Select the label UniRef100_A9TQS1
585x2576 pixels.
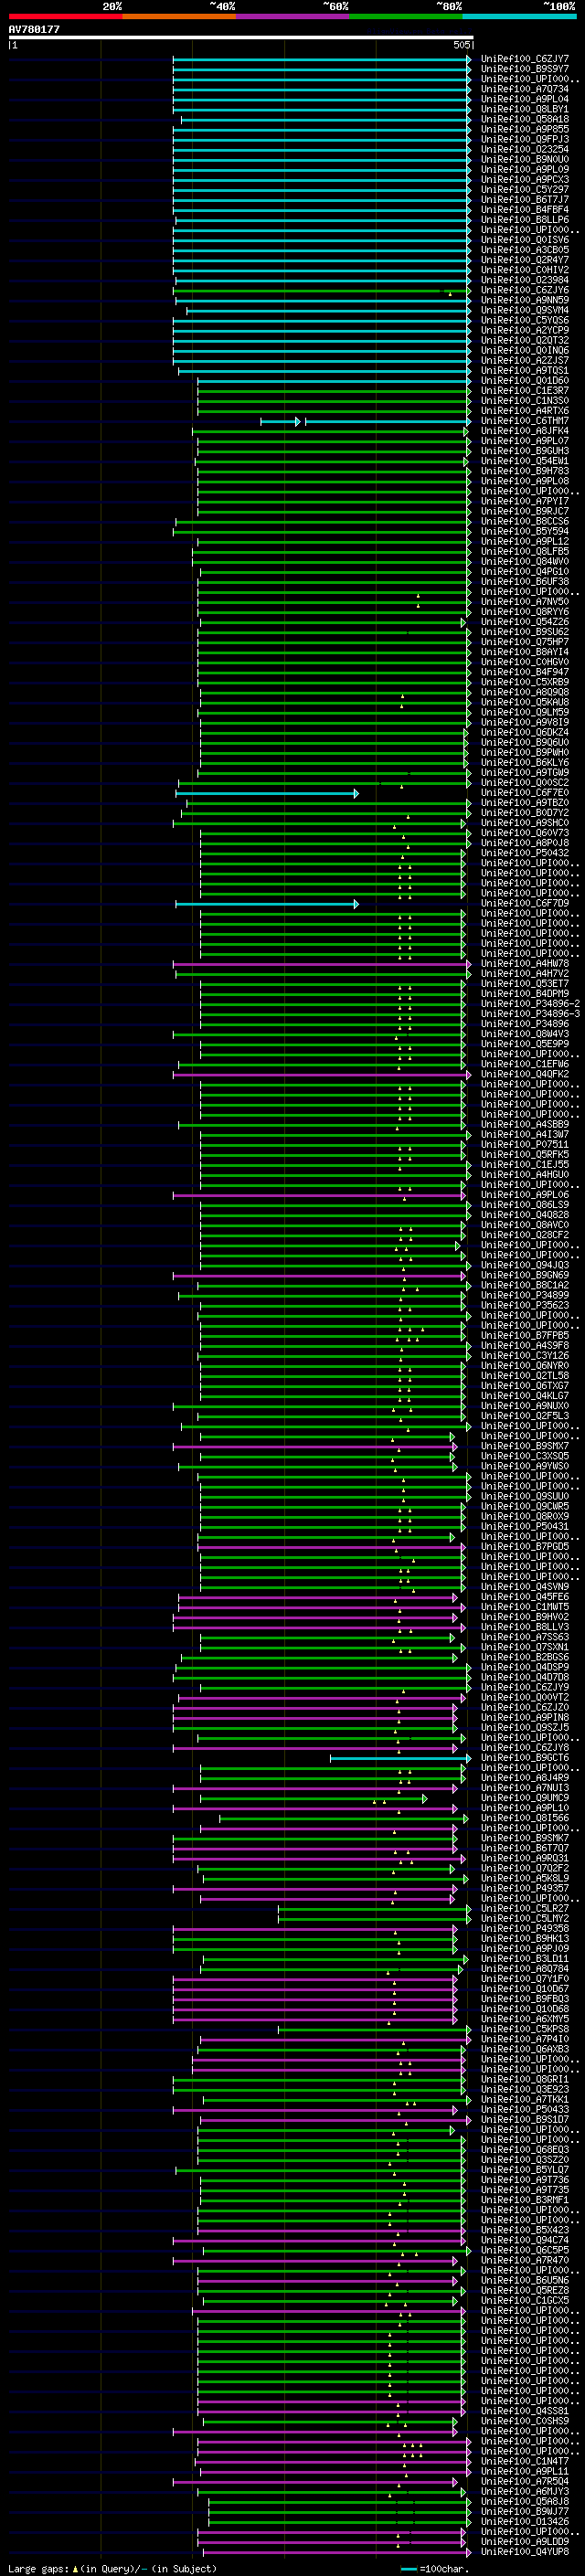click(525, 370)
